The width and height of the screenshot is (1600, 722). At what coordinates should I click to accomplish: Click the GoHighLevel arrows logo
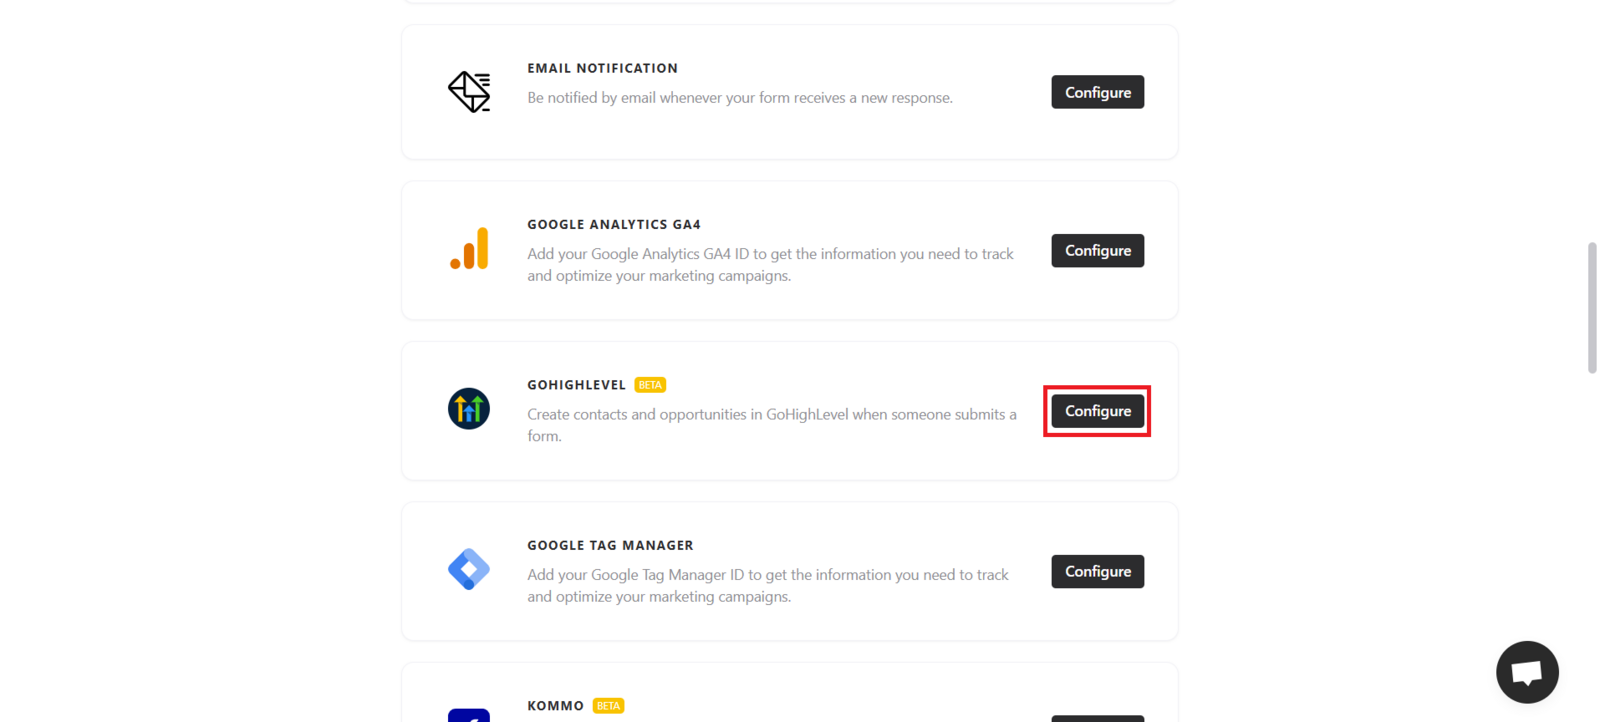point(469,409)
